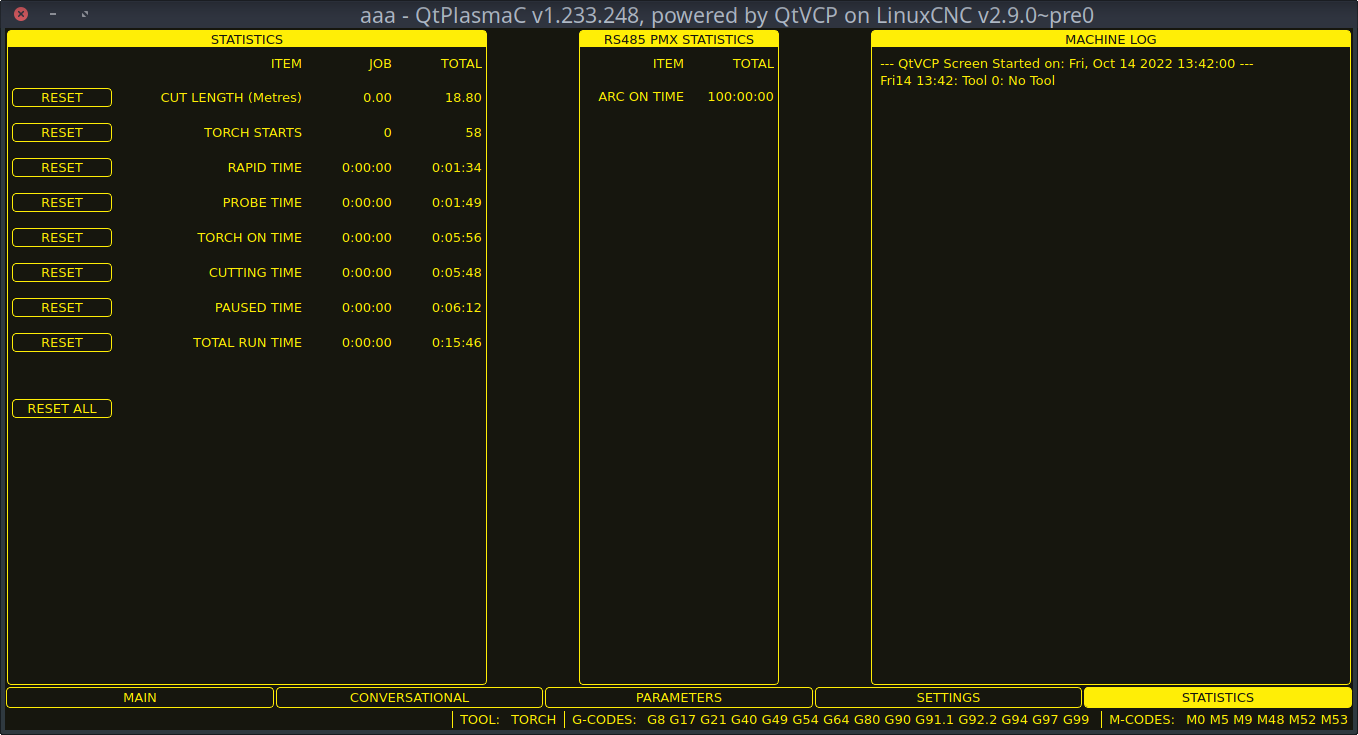The image size is (1358, 735).
Task: Click the TORCH tool indicator in status bar
Action: point(533,719)
